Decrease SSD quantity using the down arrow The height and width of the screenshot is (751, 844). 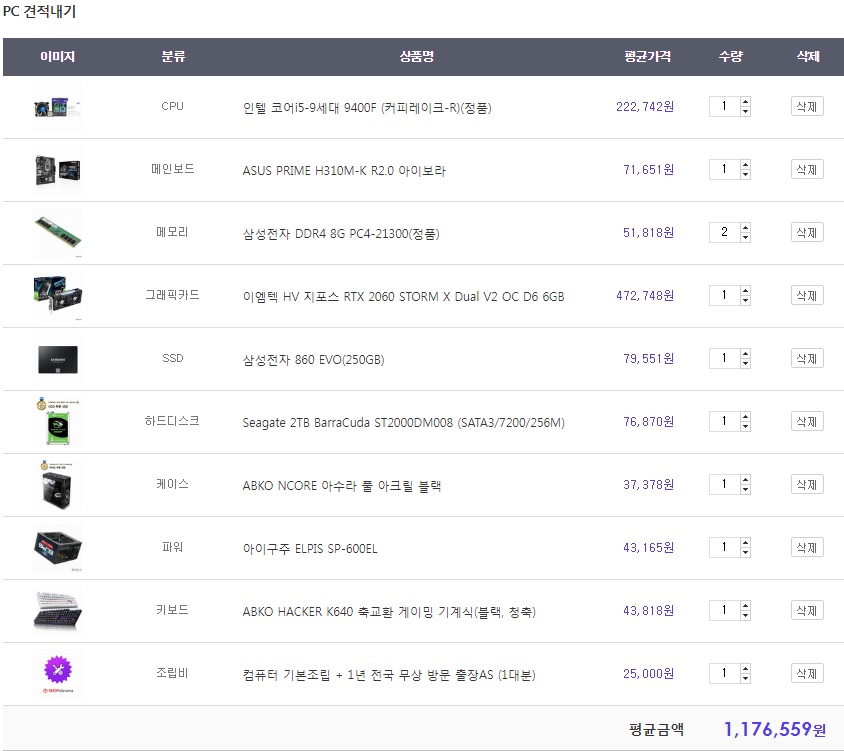[745, 364]
